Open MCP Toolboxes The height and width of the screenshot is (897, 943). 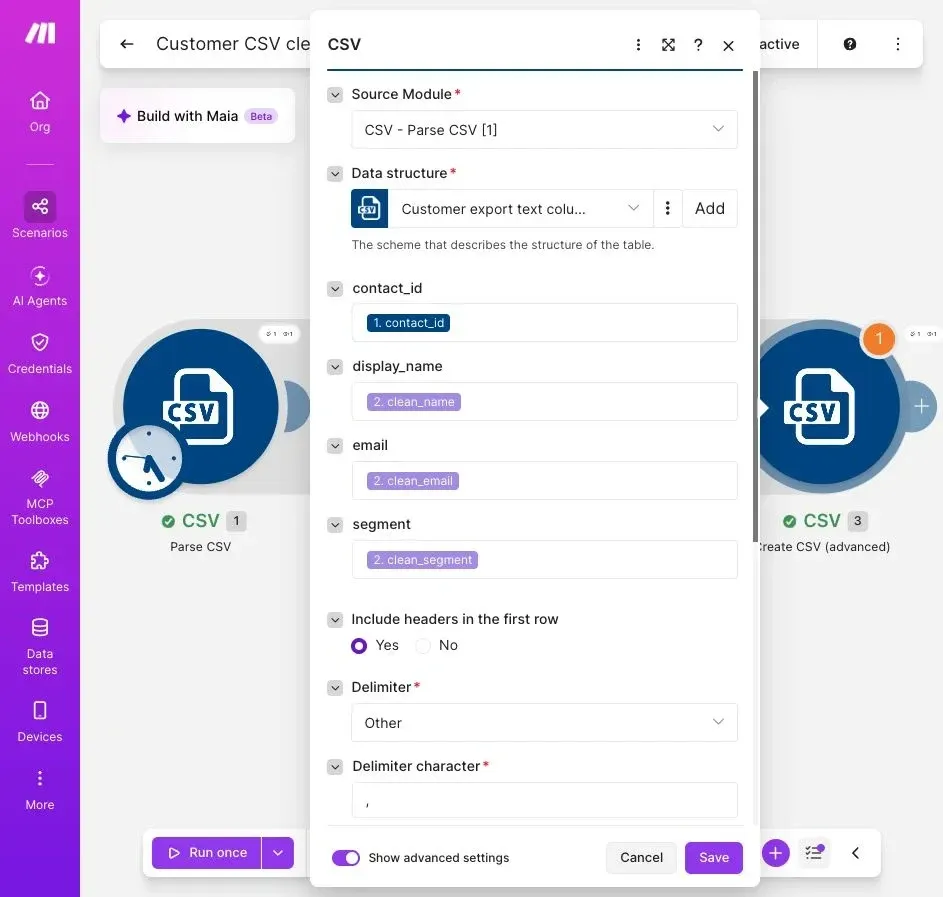coord(40,497)
